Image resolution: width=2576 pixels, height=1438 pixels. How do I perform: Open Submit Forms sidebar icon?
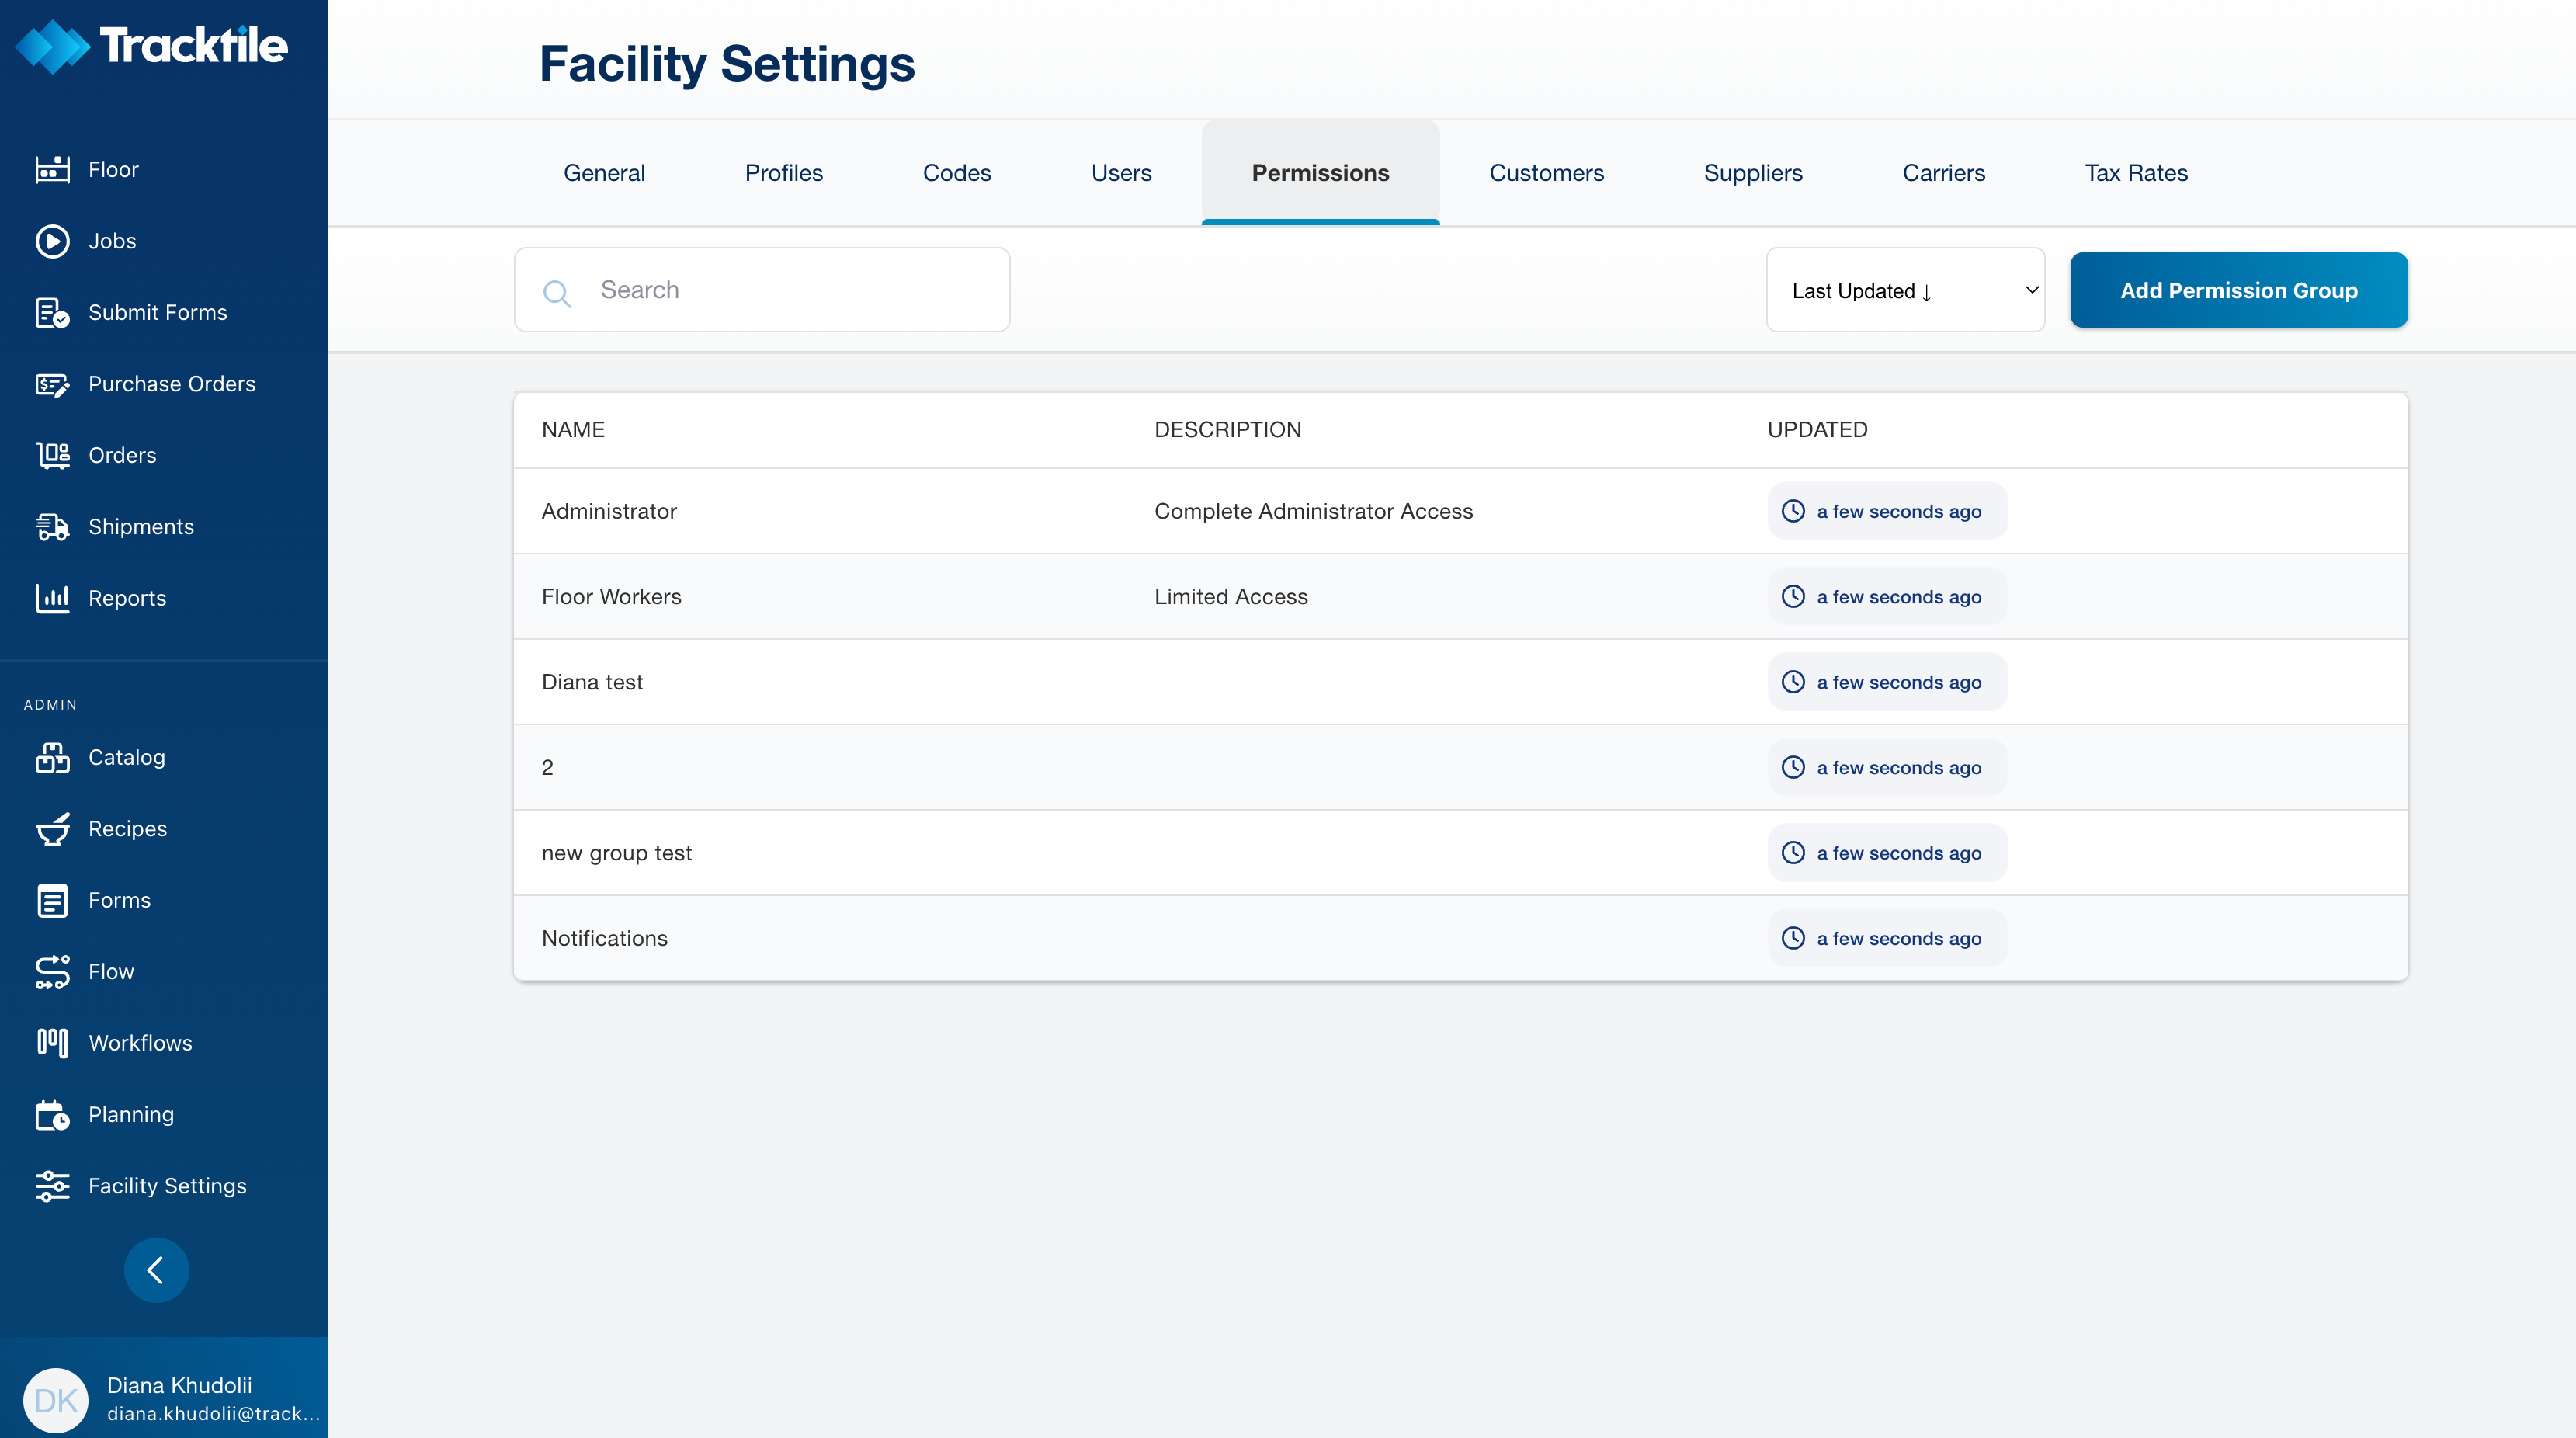52,313
